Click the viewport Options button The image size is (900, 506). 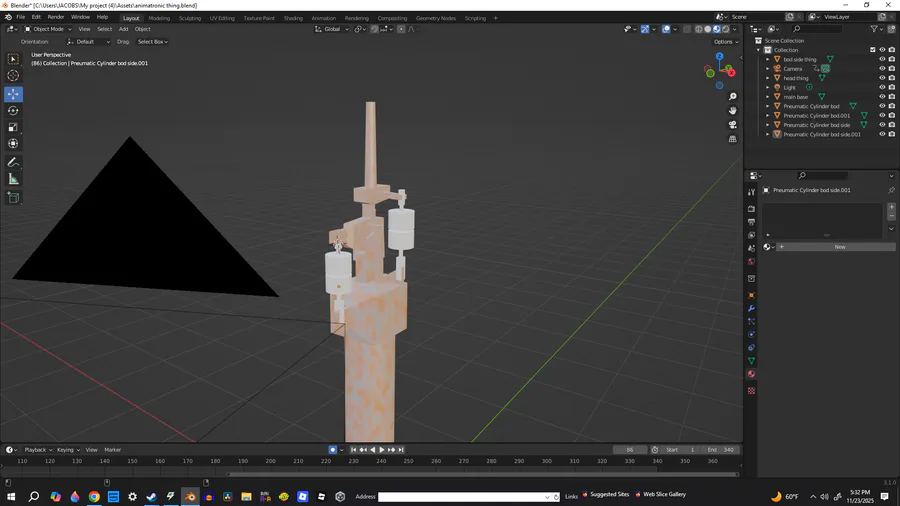pos(726,42)
